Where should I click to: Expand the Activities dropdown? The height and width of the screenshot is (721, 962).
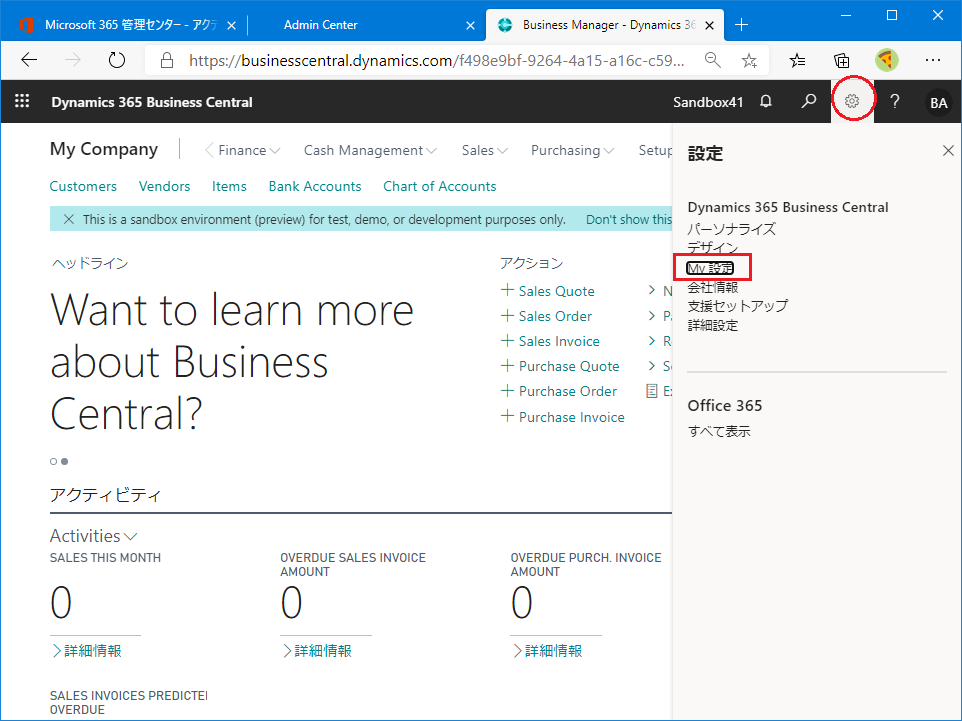tap(93, 536)
